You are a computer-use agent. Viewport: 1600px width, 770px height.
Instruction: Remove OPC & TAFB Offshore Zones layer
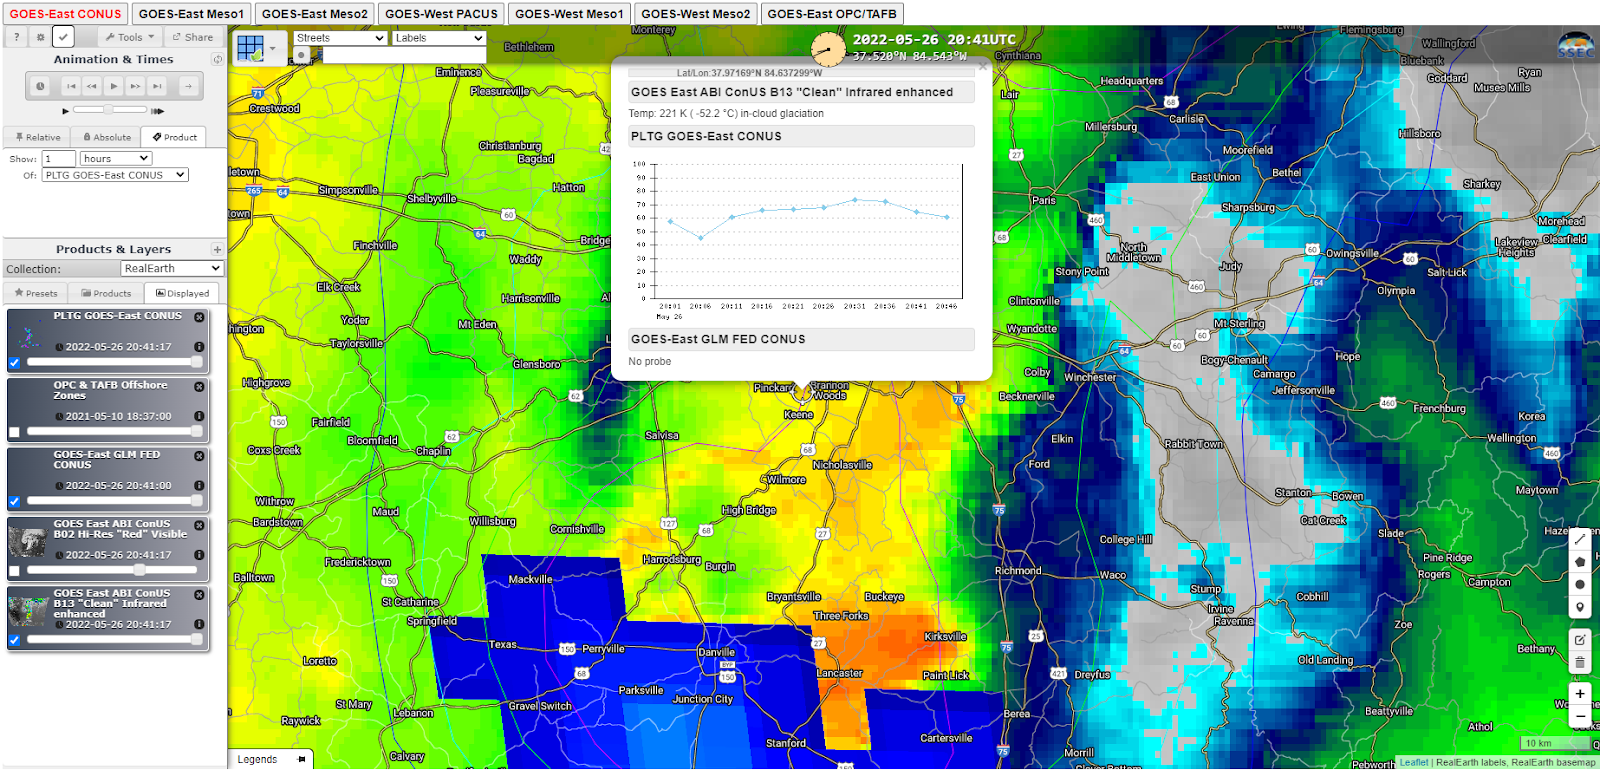pos(199,386)
